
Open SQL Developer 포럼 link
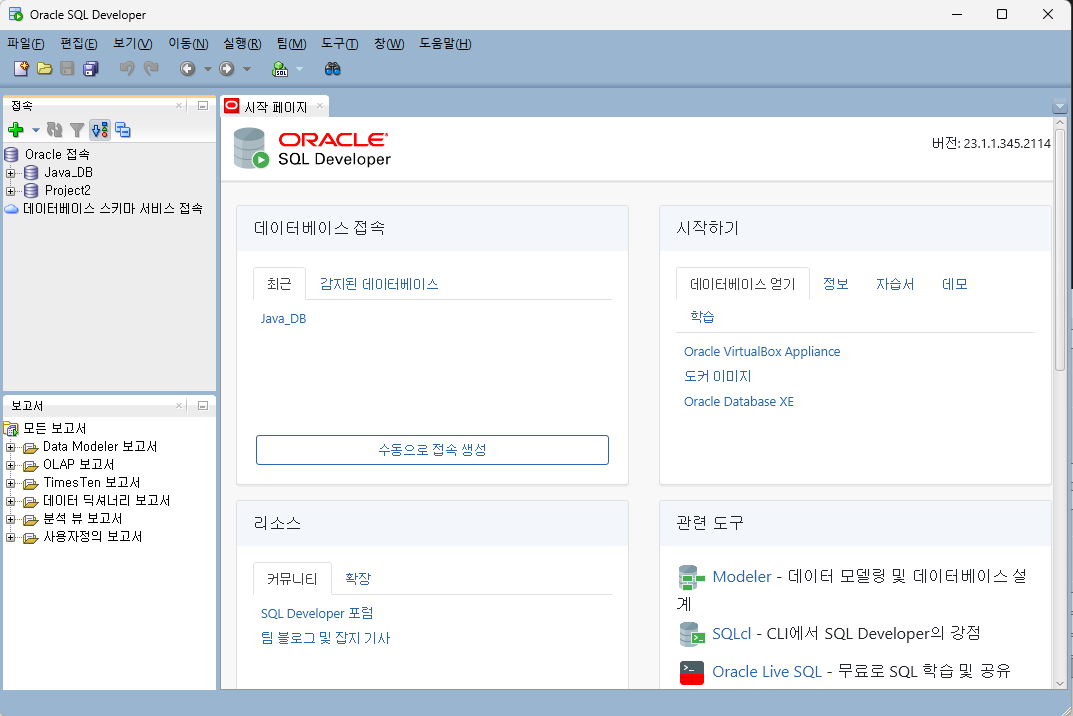[317, 613]
